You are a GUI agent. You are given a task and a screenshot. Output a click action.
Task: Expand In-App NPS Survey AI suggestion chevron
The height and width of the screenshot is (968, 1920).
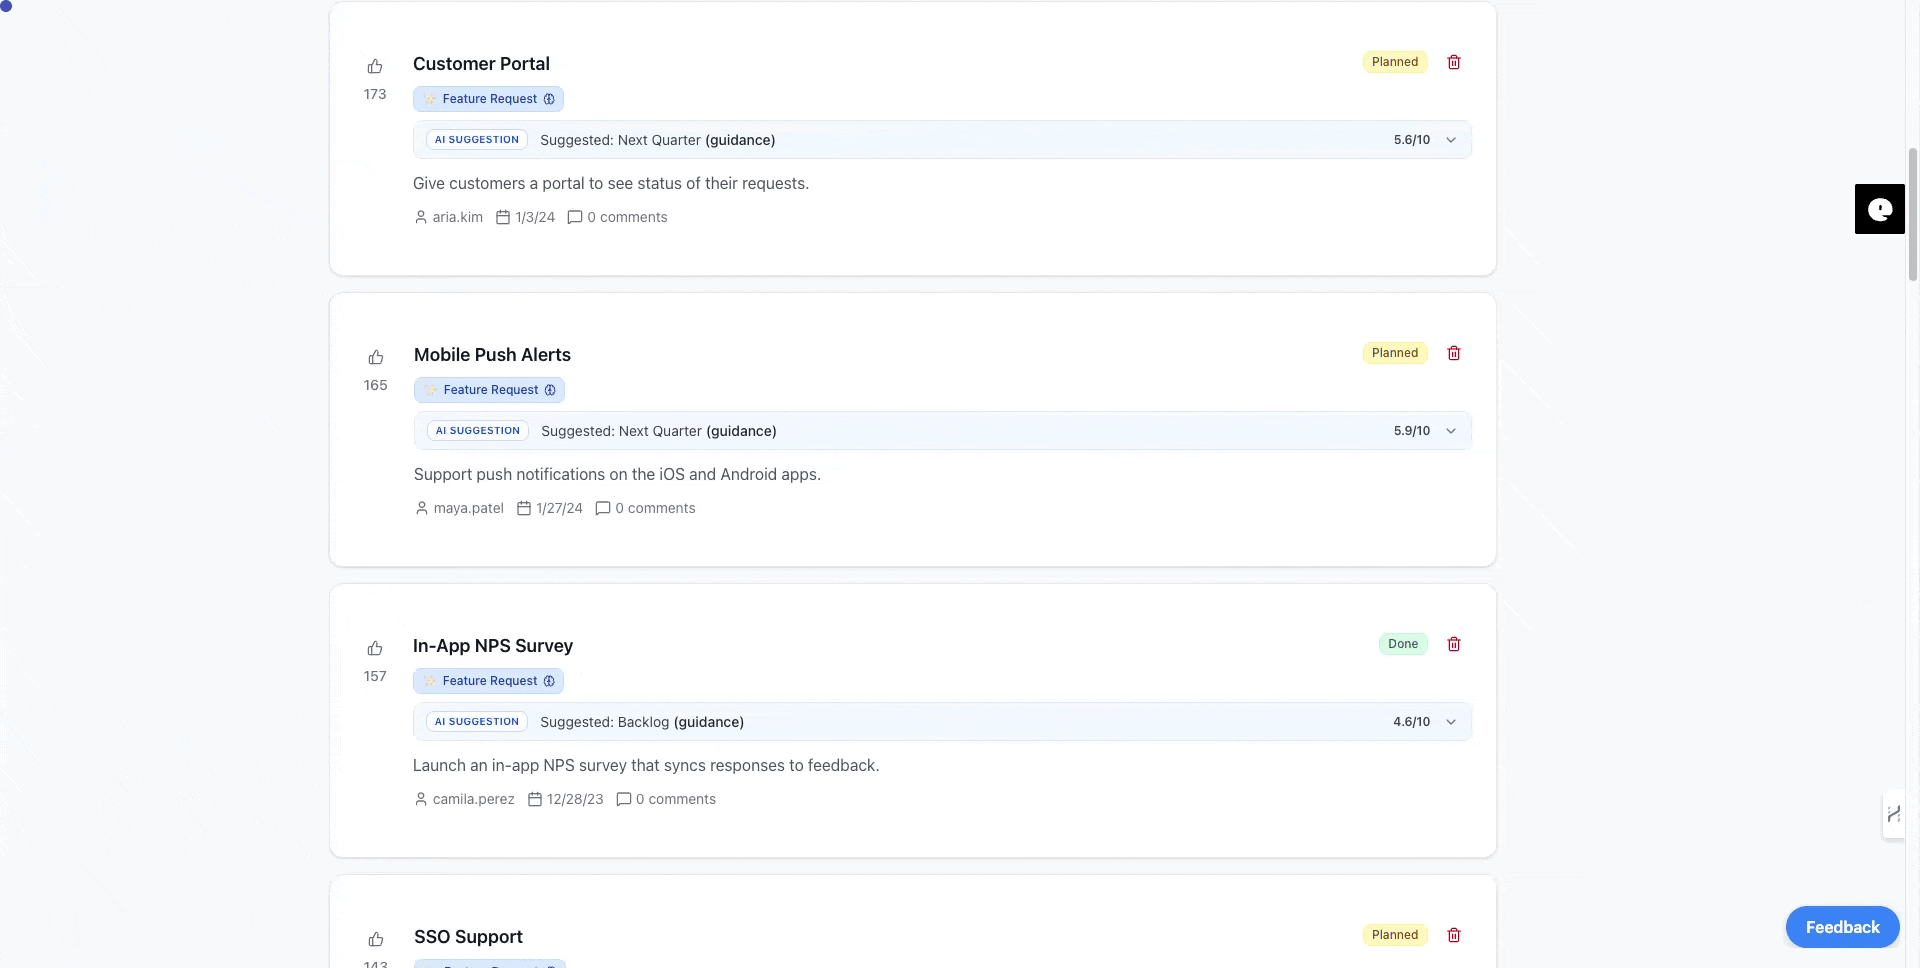coord(1451,722)
